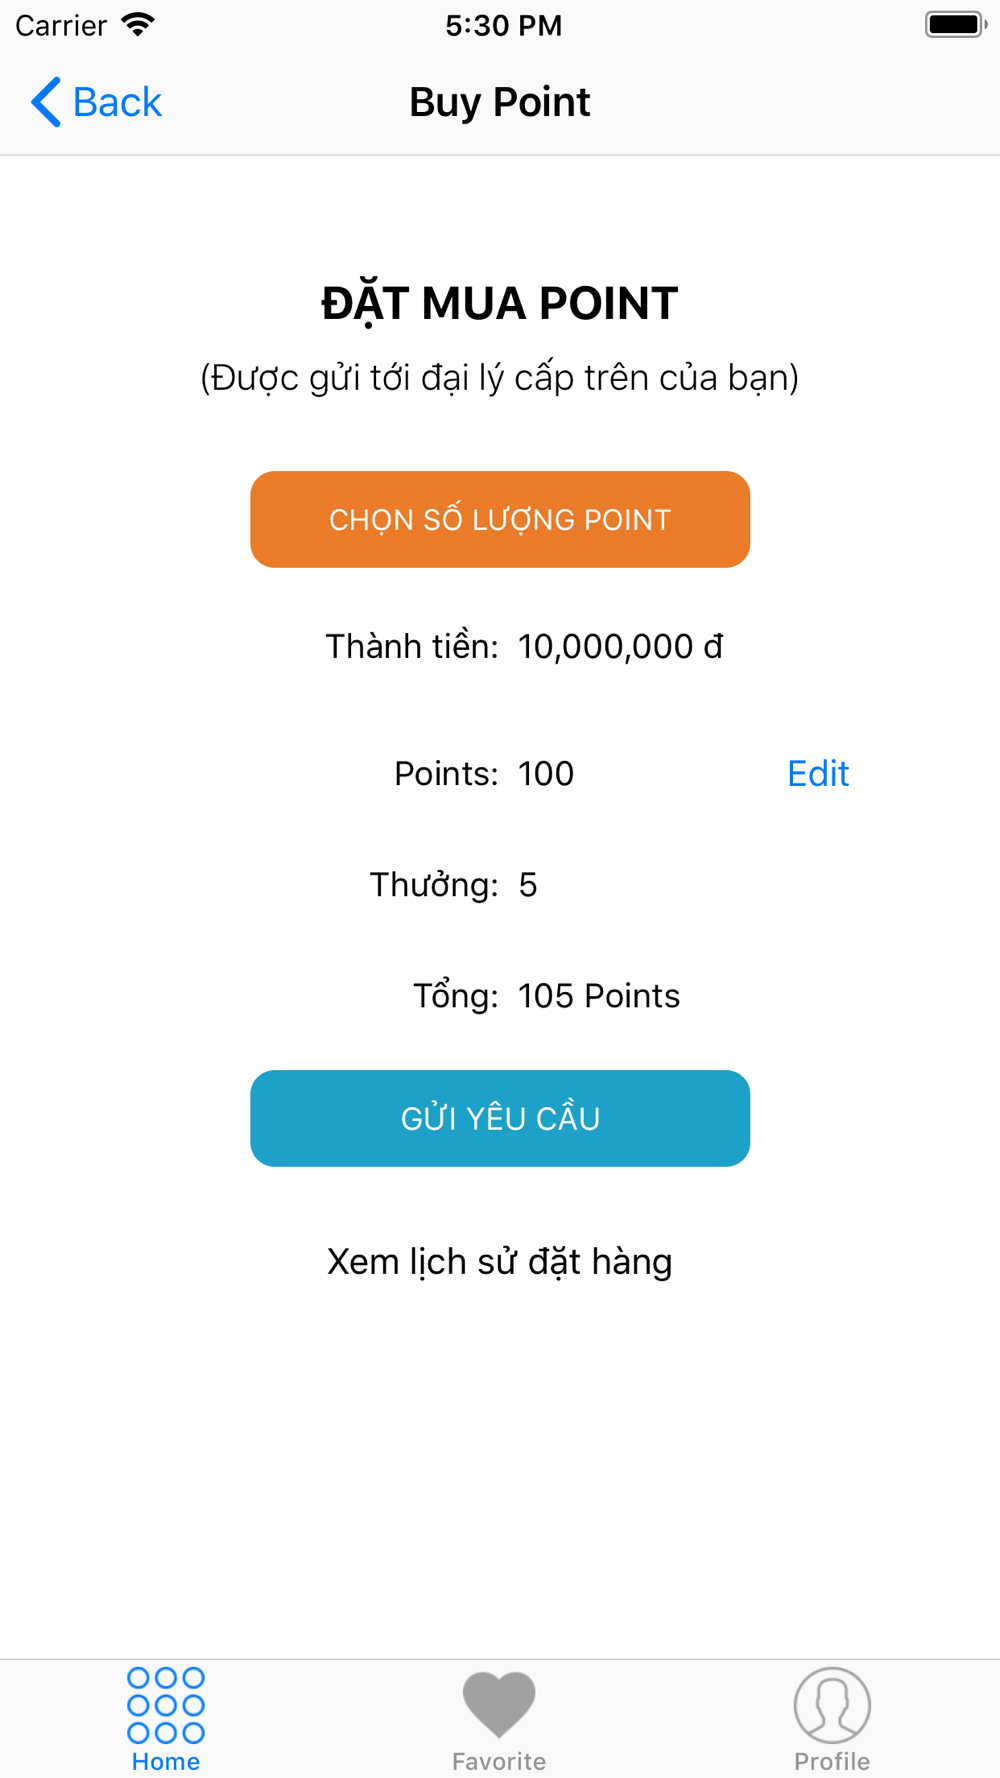1000x1778 pixels.
Task: Click the Edit link beside Points
Action: click(x=818, y=773)
